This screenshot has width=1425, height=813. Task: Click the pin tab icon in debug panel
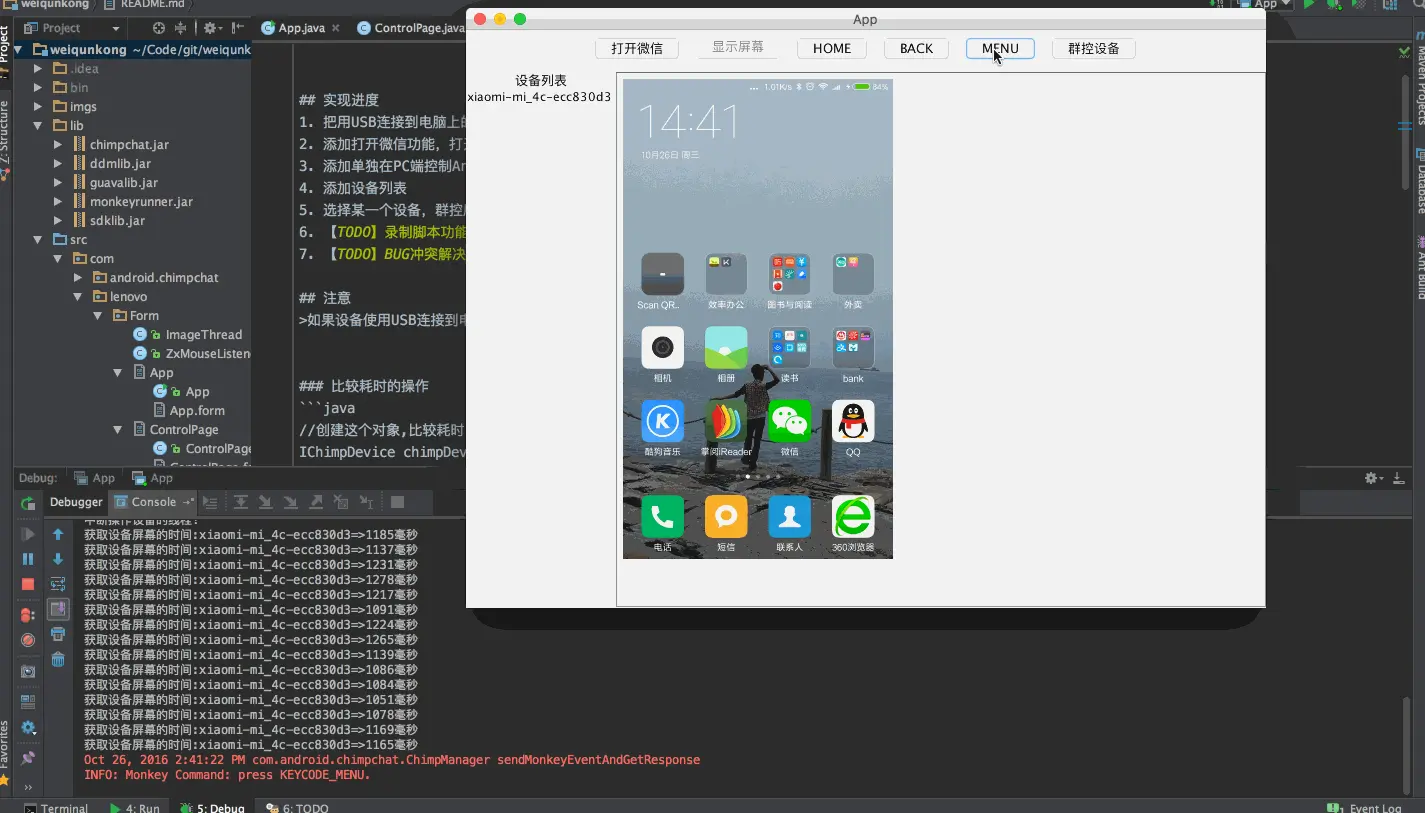coord(28,759)
